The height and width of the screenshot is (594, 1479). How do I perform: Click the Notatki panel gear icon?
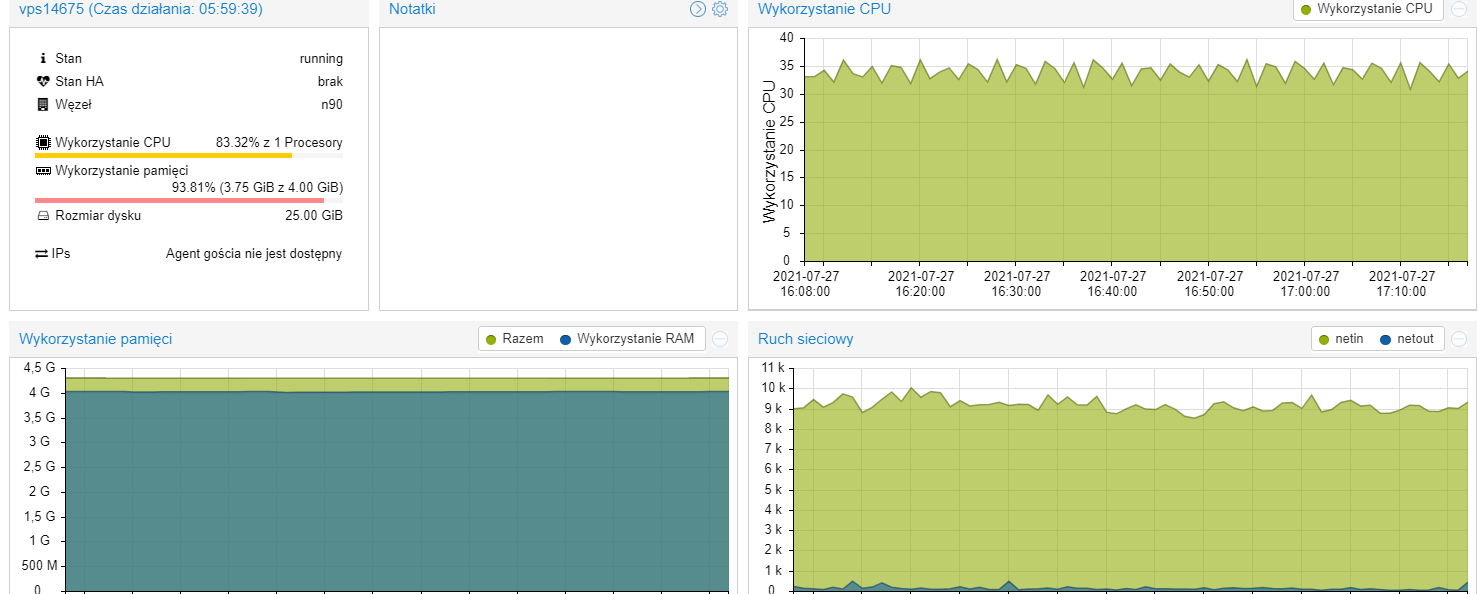720,9
